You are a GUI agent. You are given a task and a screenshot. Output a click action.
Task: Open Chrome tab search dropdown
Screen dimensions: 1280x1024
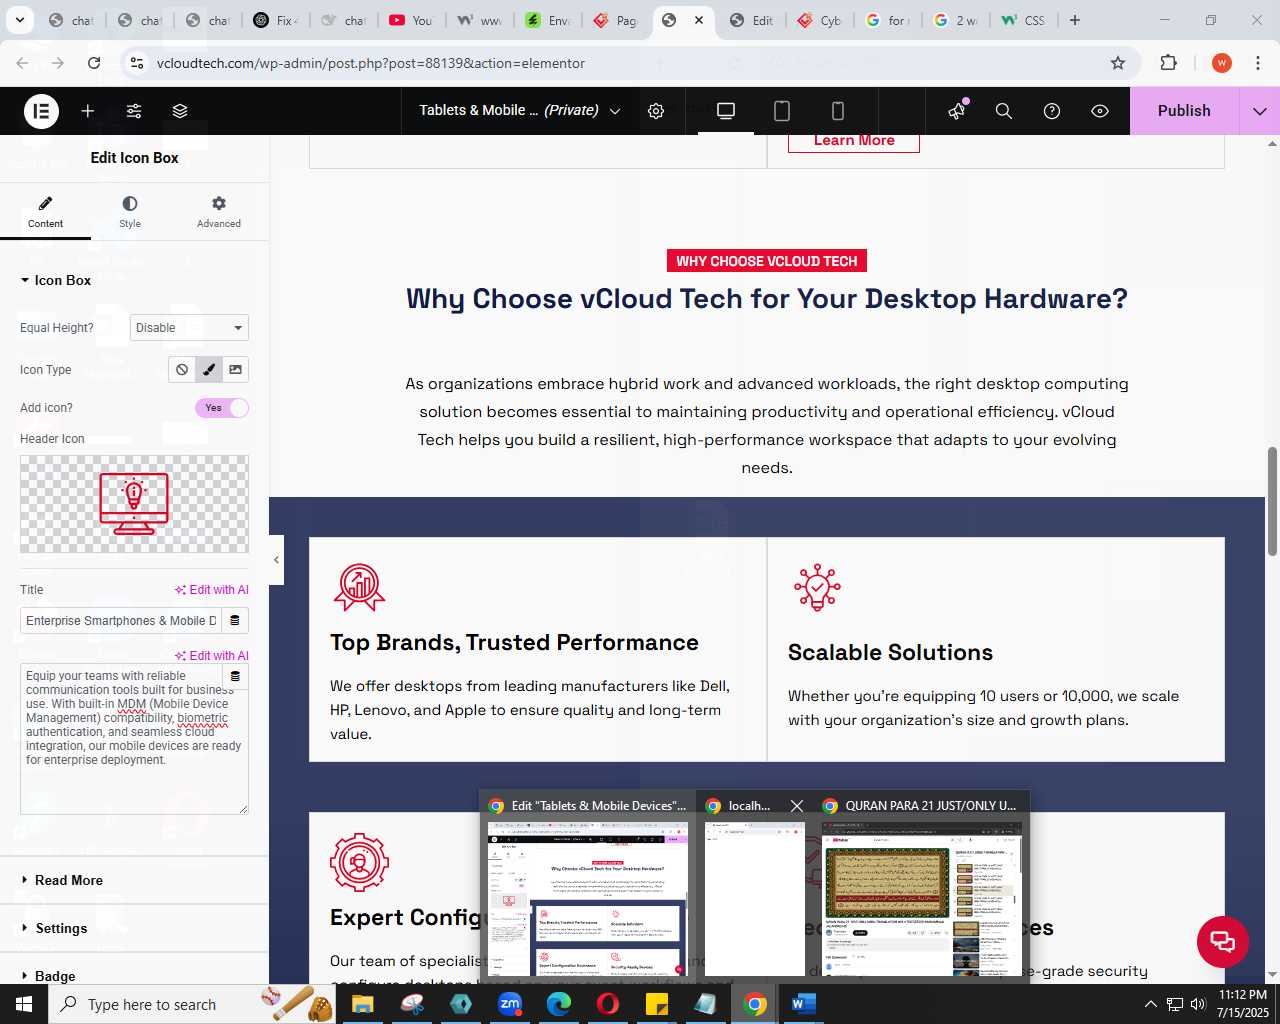click(x=19, y=20)
